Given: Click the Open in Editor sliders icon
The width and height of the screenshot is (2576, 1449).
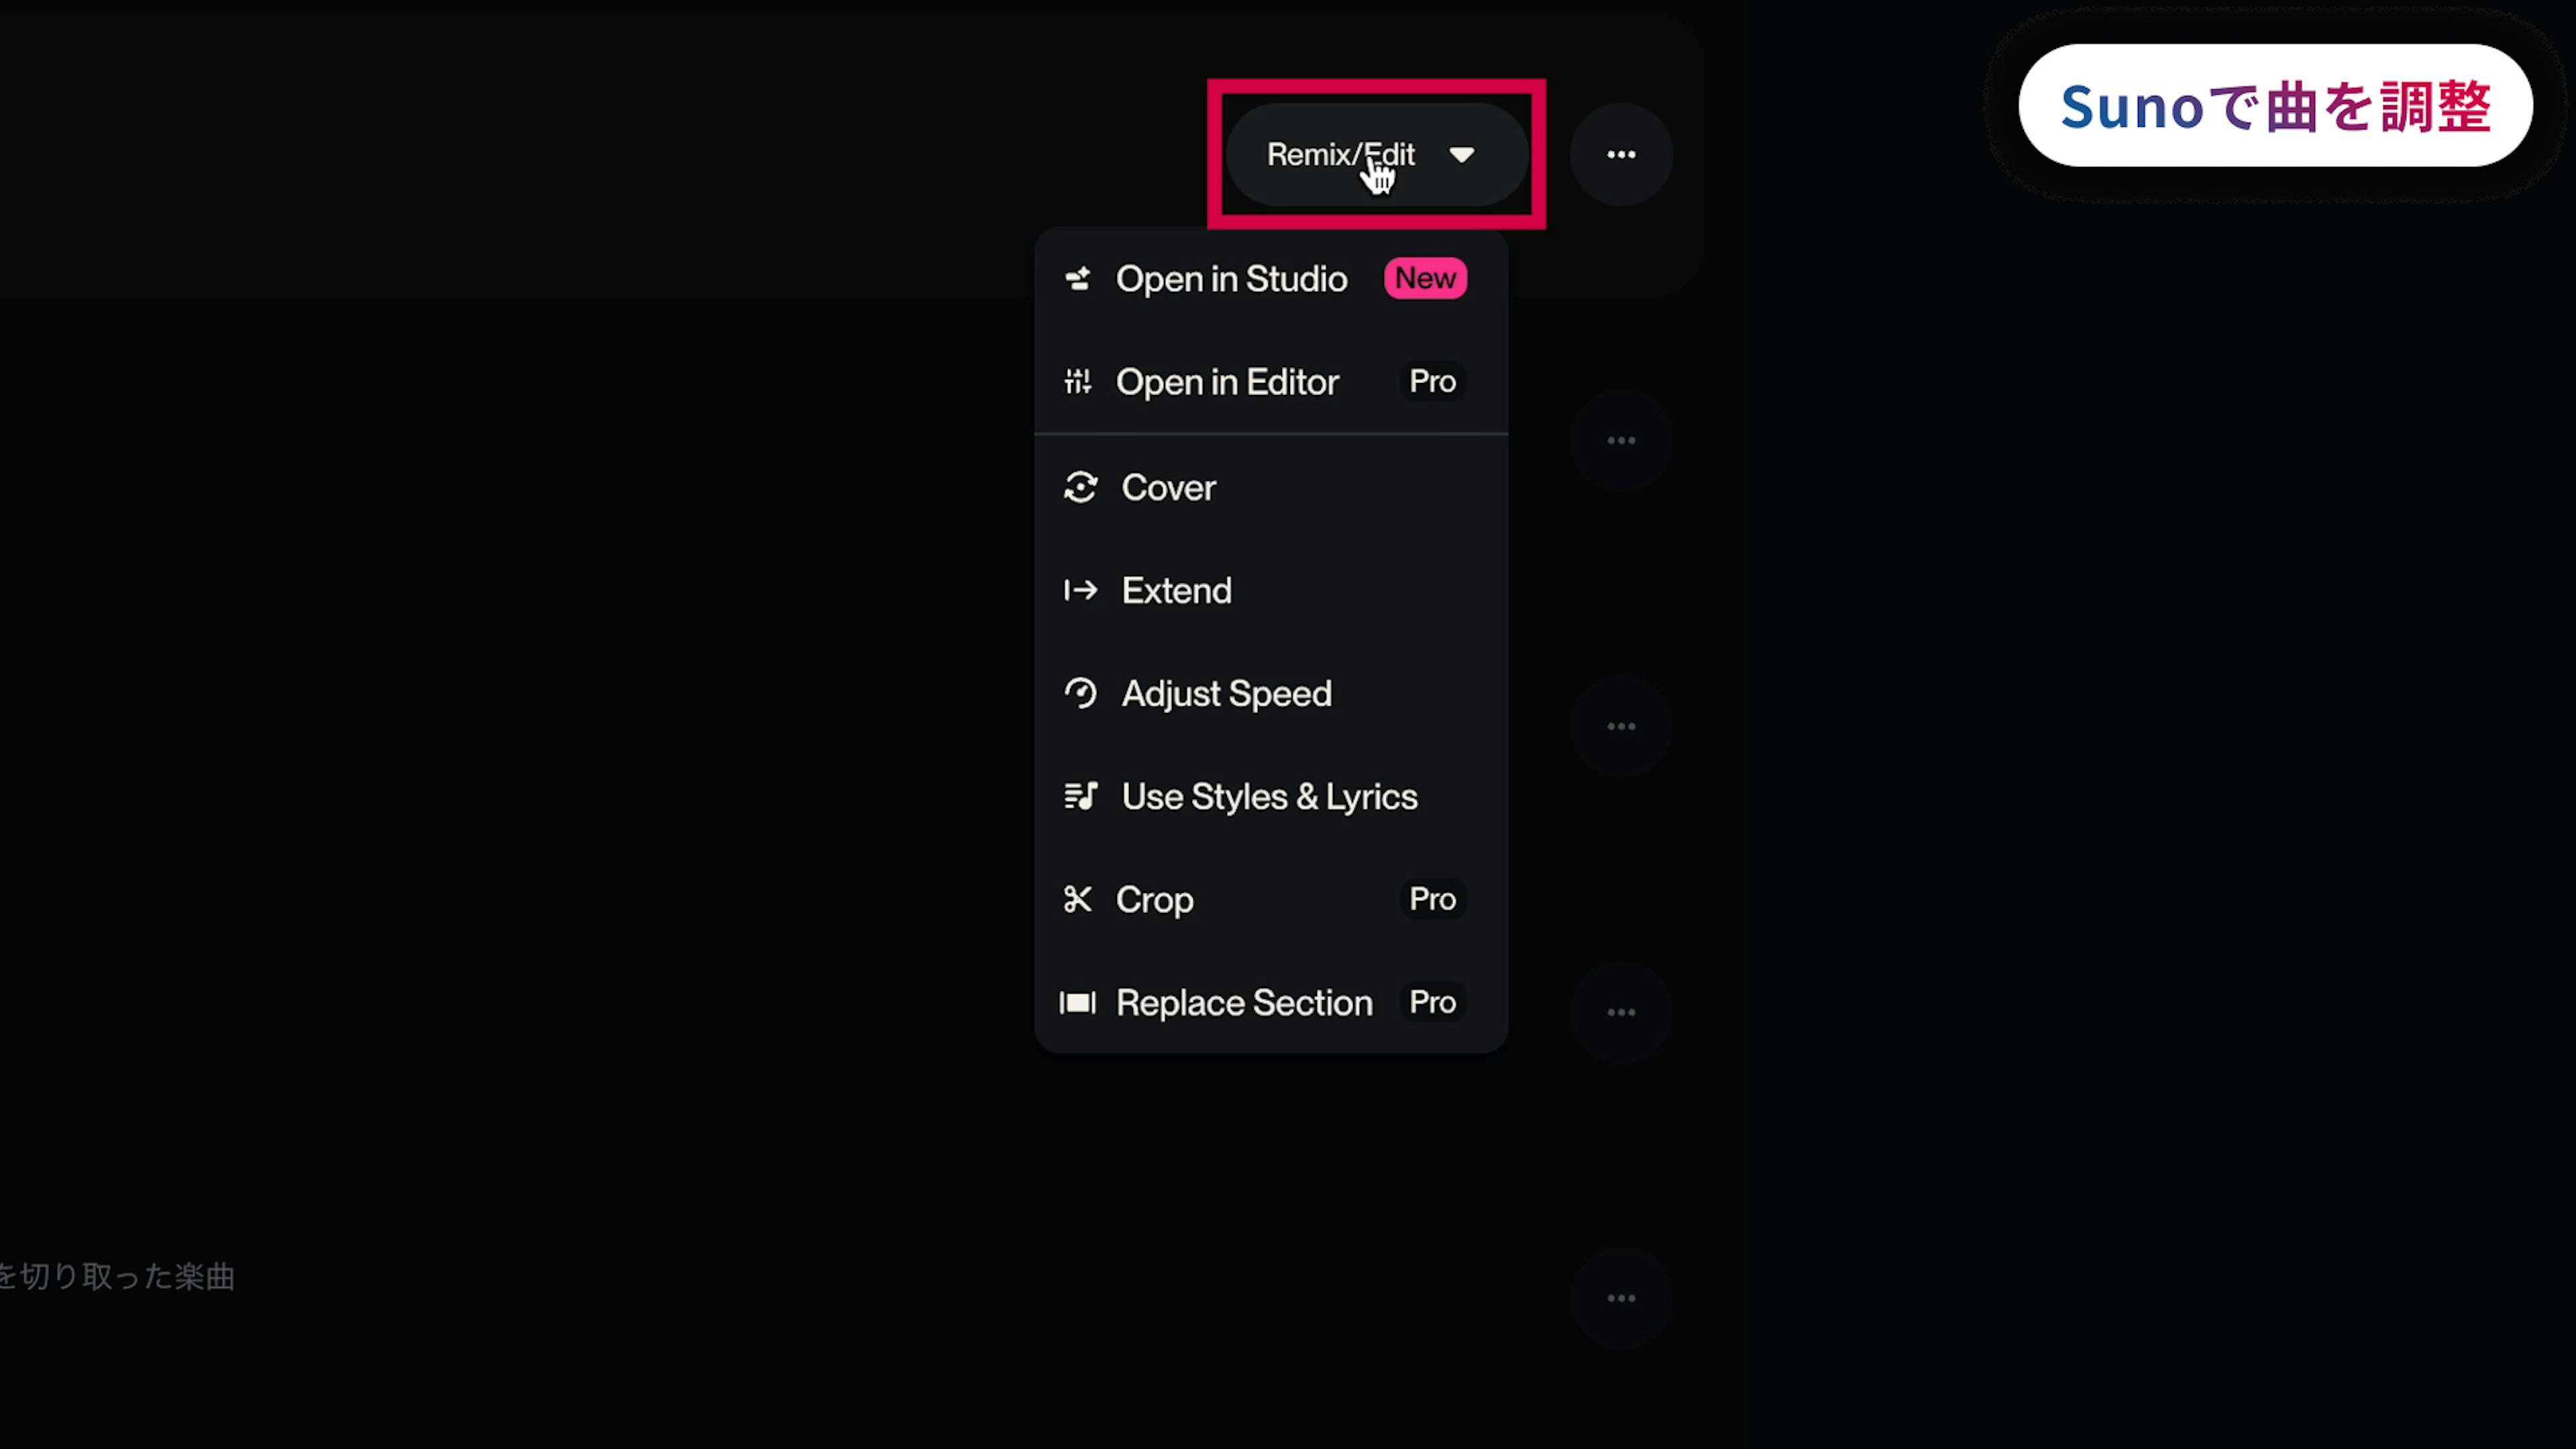Looking at the screenshot, I should click(1077, 382).
